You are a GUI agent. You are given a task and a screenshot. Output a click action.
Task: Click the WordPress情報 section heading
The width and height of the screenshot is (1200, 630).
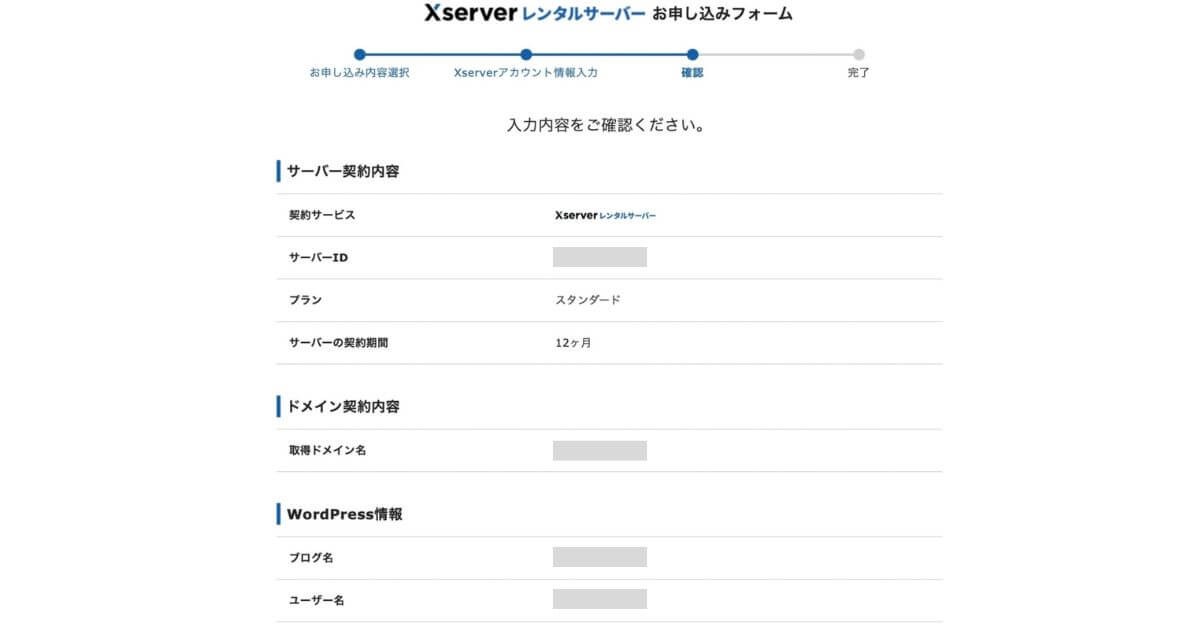[345, 514]
